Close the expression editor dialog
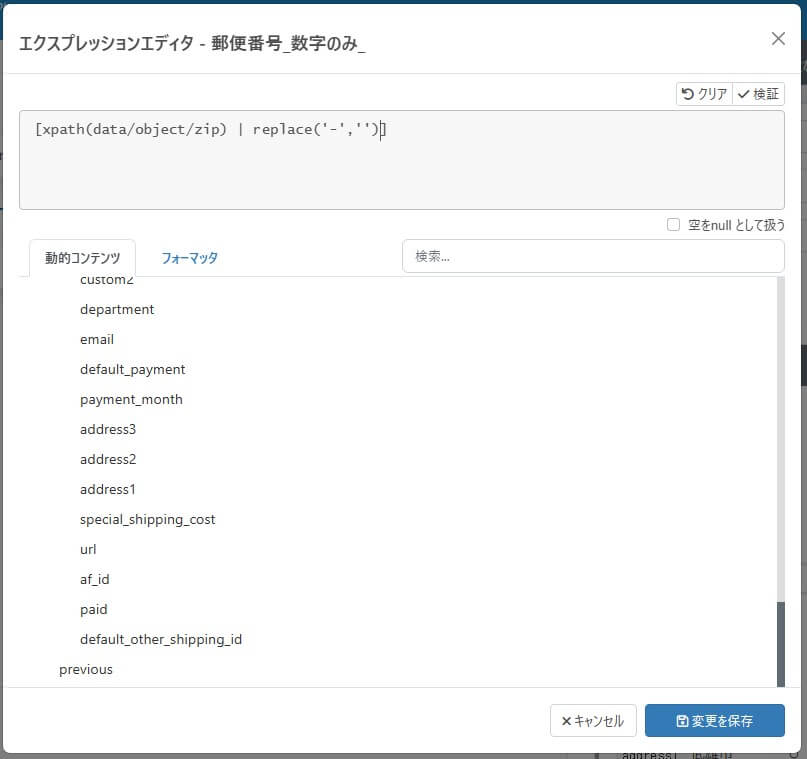Viewport: 807px width, 759px height. click(x=778, y=39)
